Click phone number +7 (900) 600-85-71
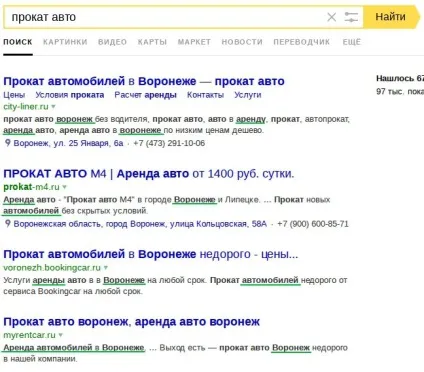This screenshot has width=424, height=372. click(x=313, y=224)
